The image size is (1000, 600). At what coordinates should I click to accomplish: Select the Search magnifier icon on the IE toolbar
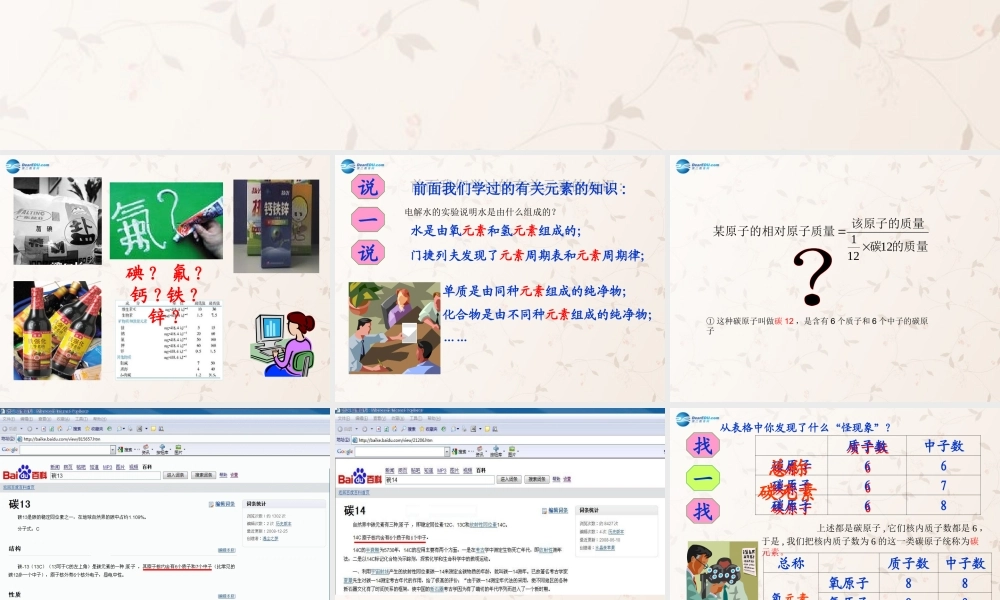[x=69, y=428]
